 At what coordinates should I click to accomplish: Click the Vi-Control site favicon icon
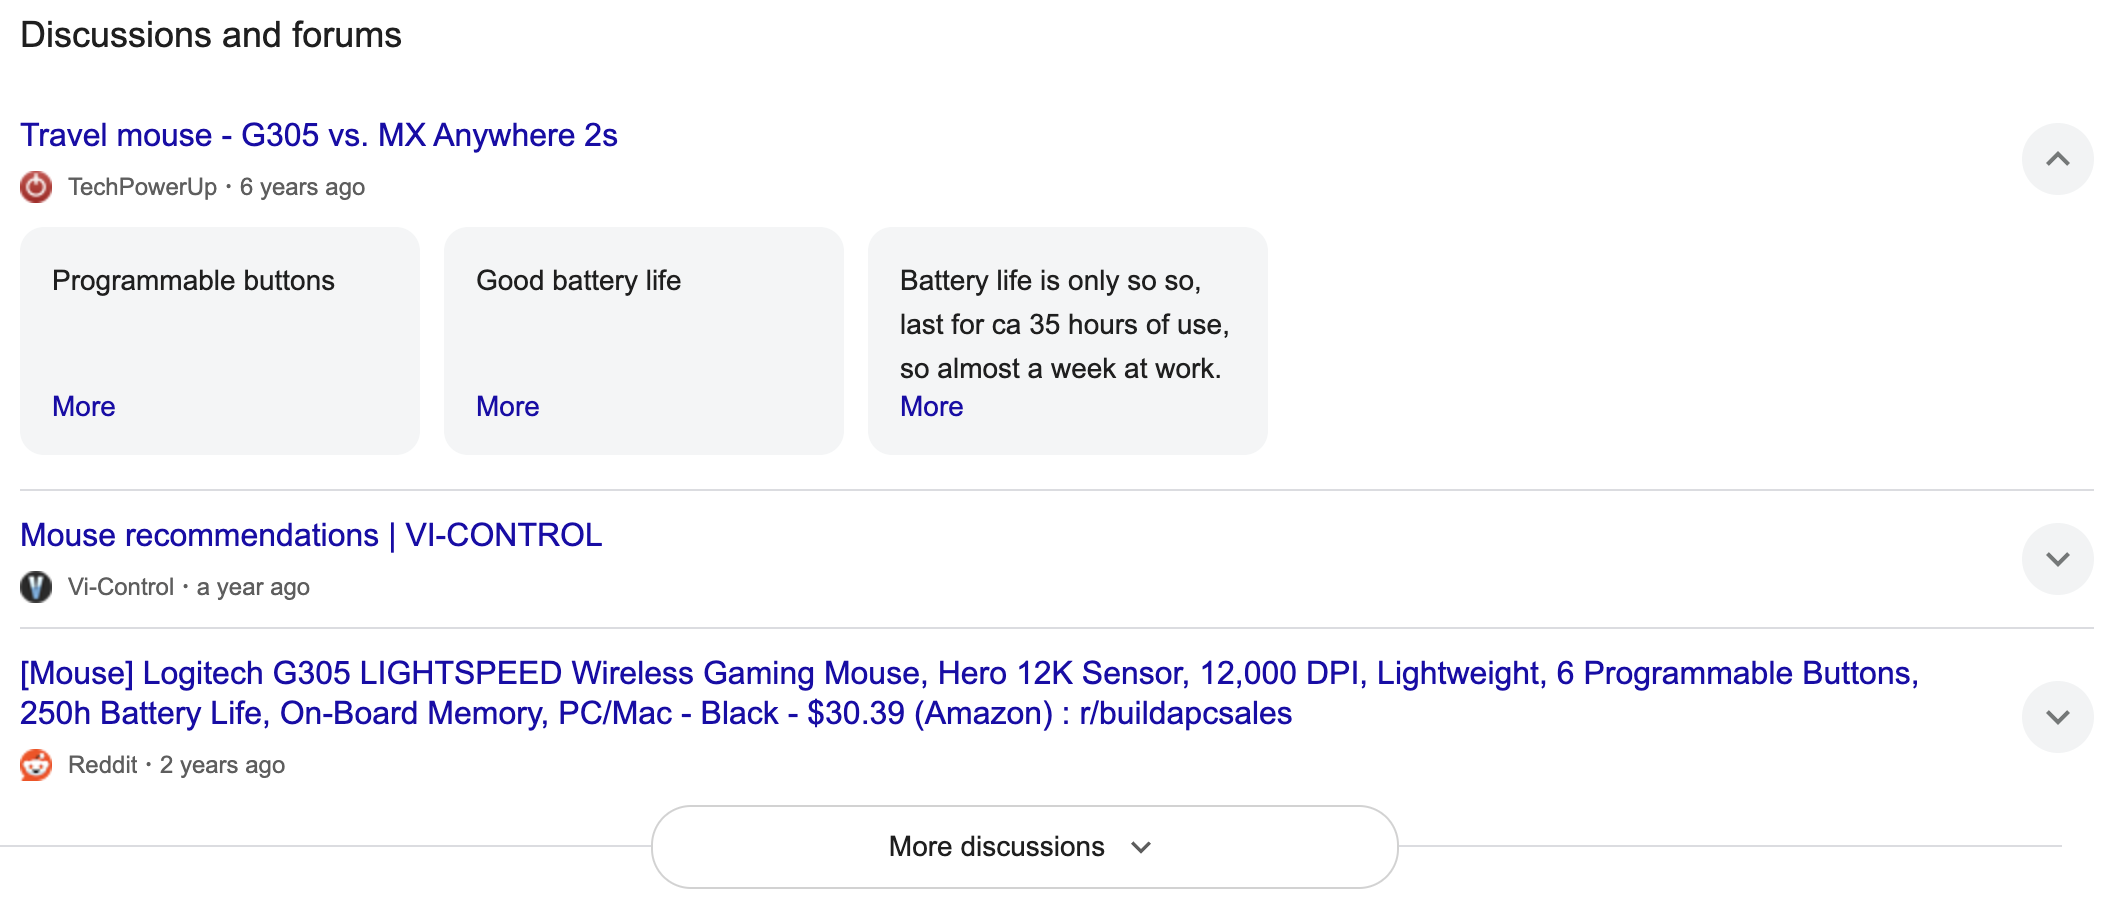[36, 587]
